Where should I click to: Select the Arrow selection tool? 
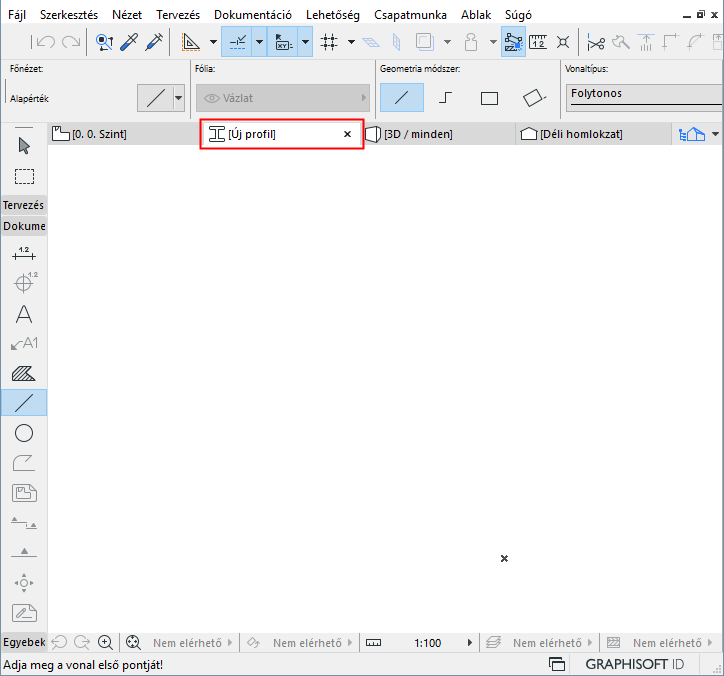pyautogui.click(x=24, y=146)
